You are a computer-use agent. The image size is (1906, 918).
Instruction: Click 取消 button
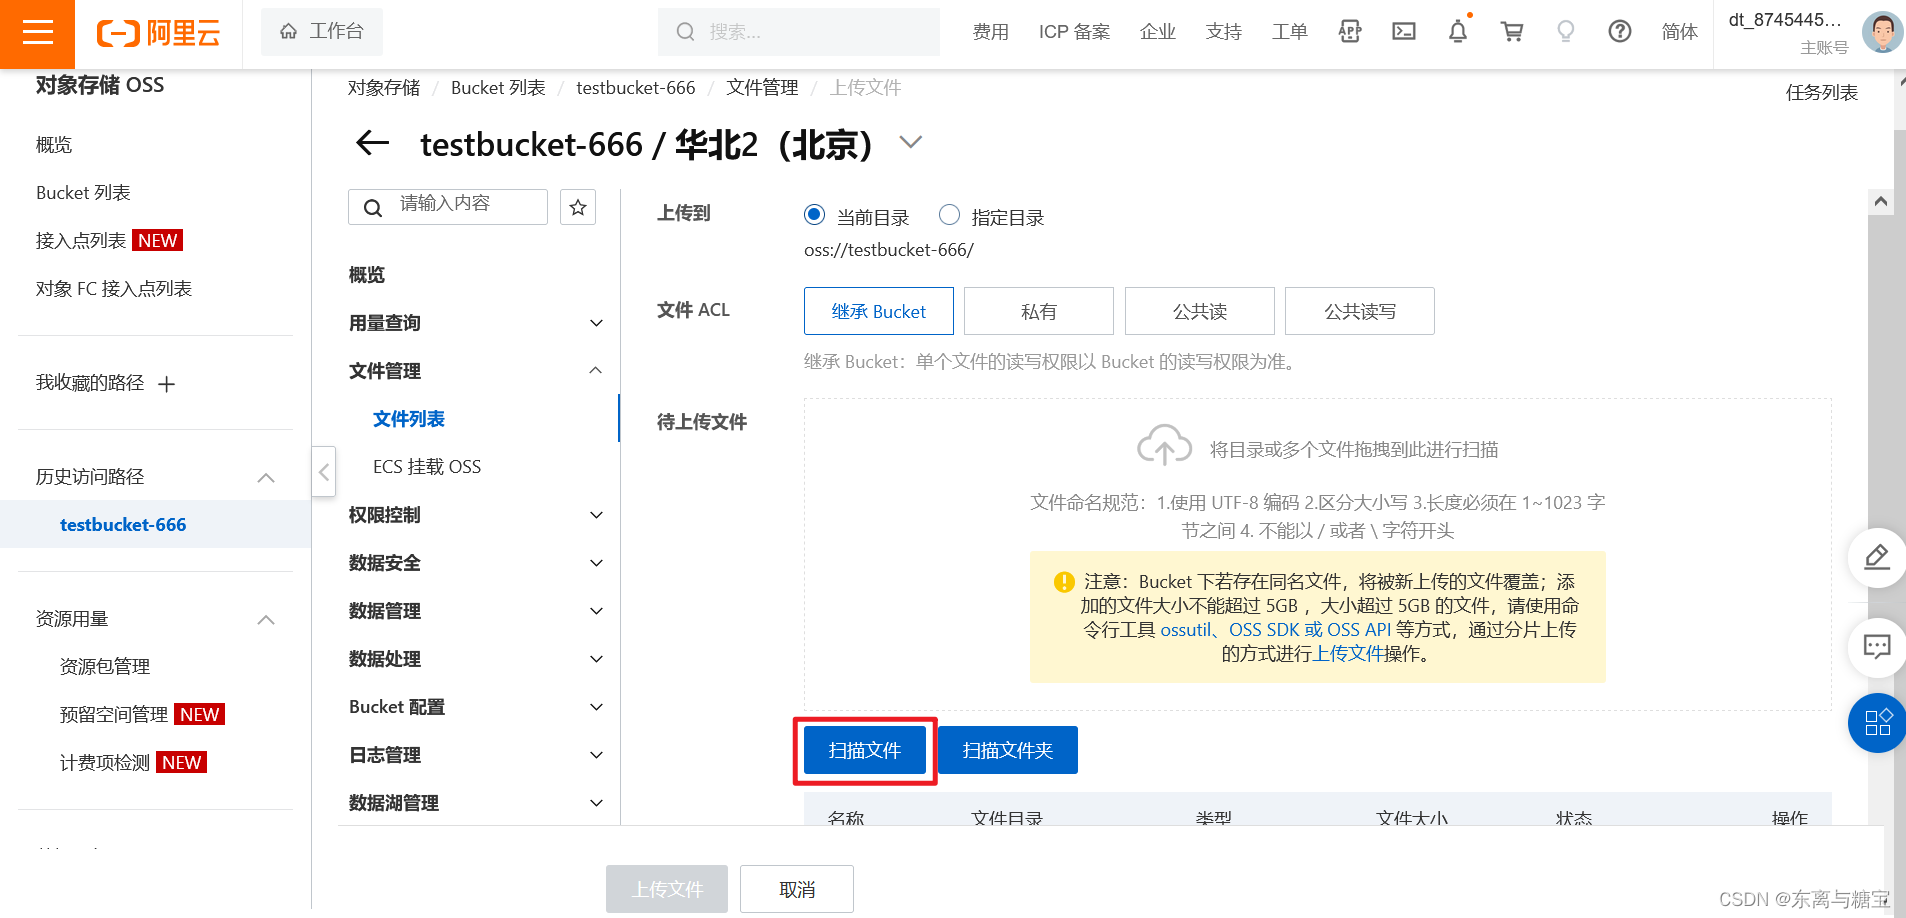pyautogui.click(x=797, y=889)
